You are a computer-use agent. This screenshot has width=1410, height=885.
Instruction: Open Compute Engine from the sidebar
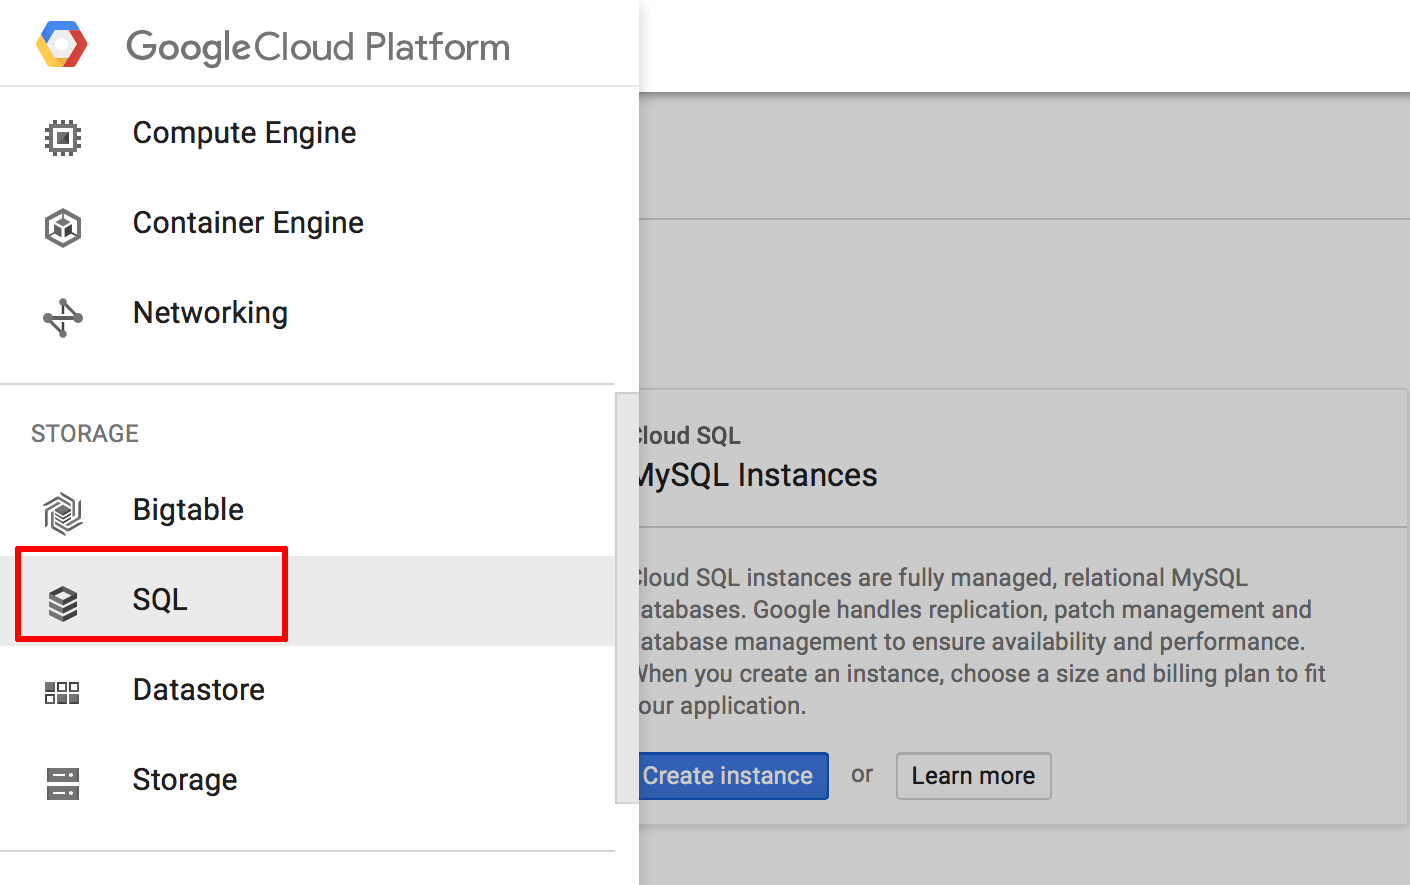coord(244,133)
